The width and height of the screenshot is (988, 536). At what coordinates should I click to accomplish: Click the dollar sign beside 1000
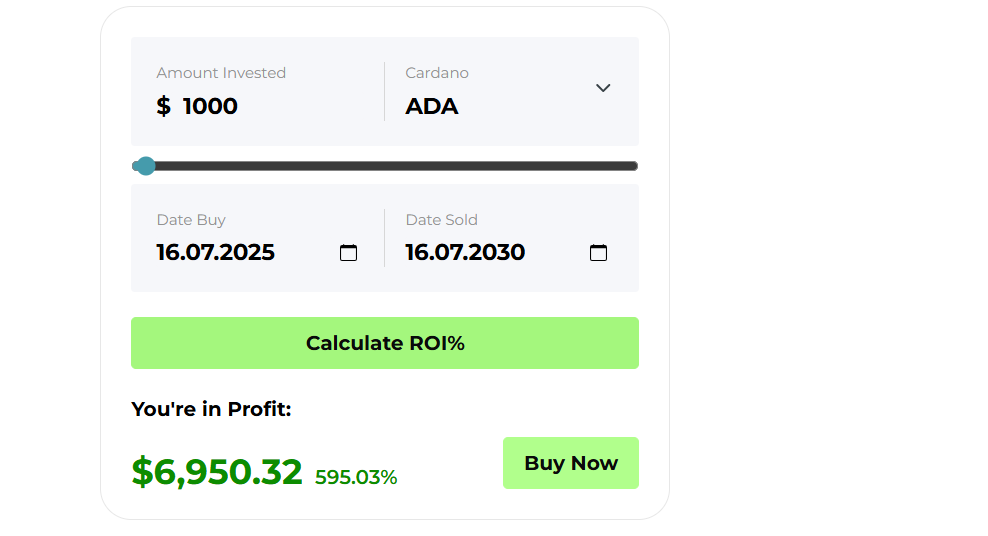tap(163, 106)
